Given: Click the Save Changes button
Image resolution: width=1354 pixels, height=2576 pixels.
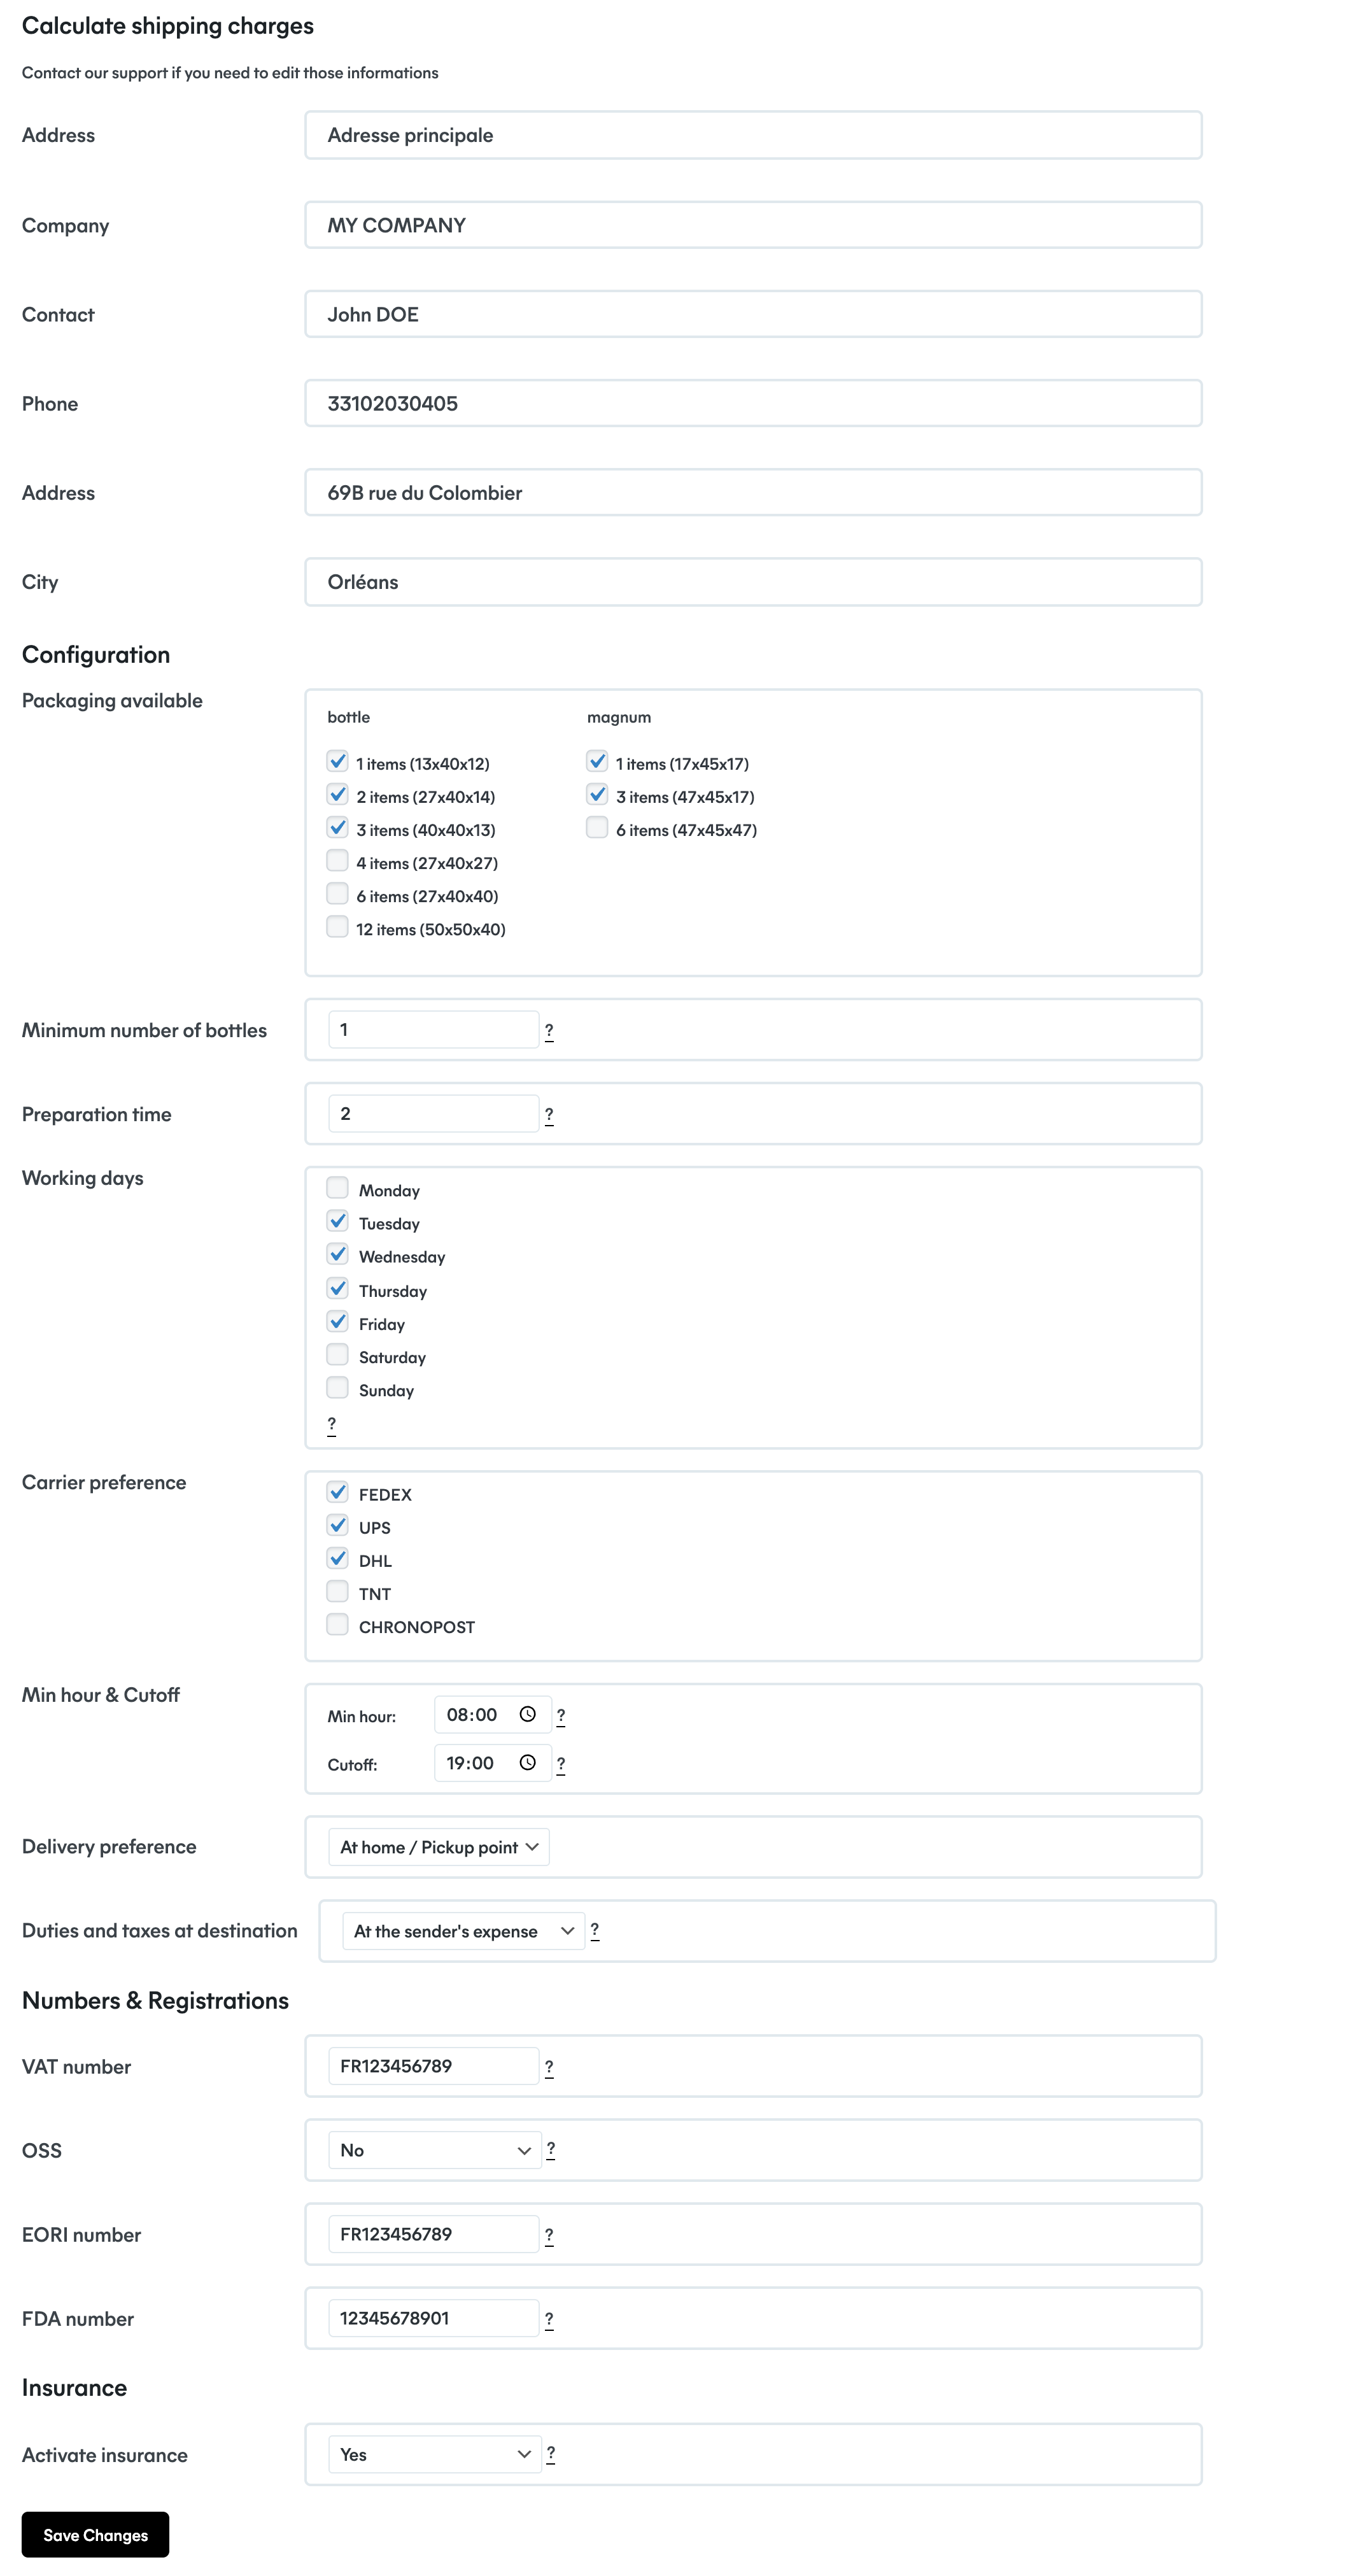Looking at the screenshot, I should [x=95, y=2535].
